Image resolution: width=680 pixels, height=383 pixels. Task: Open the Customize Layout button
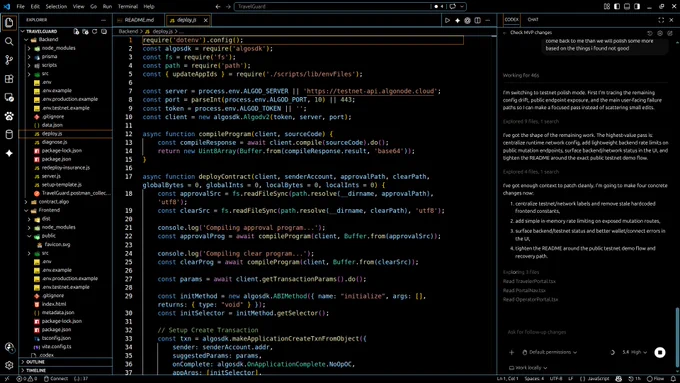(607, 7)
